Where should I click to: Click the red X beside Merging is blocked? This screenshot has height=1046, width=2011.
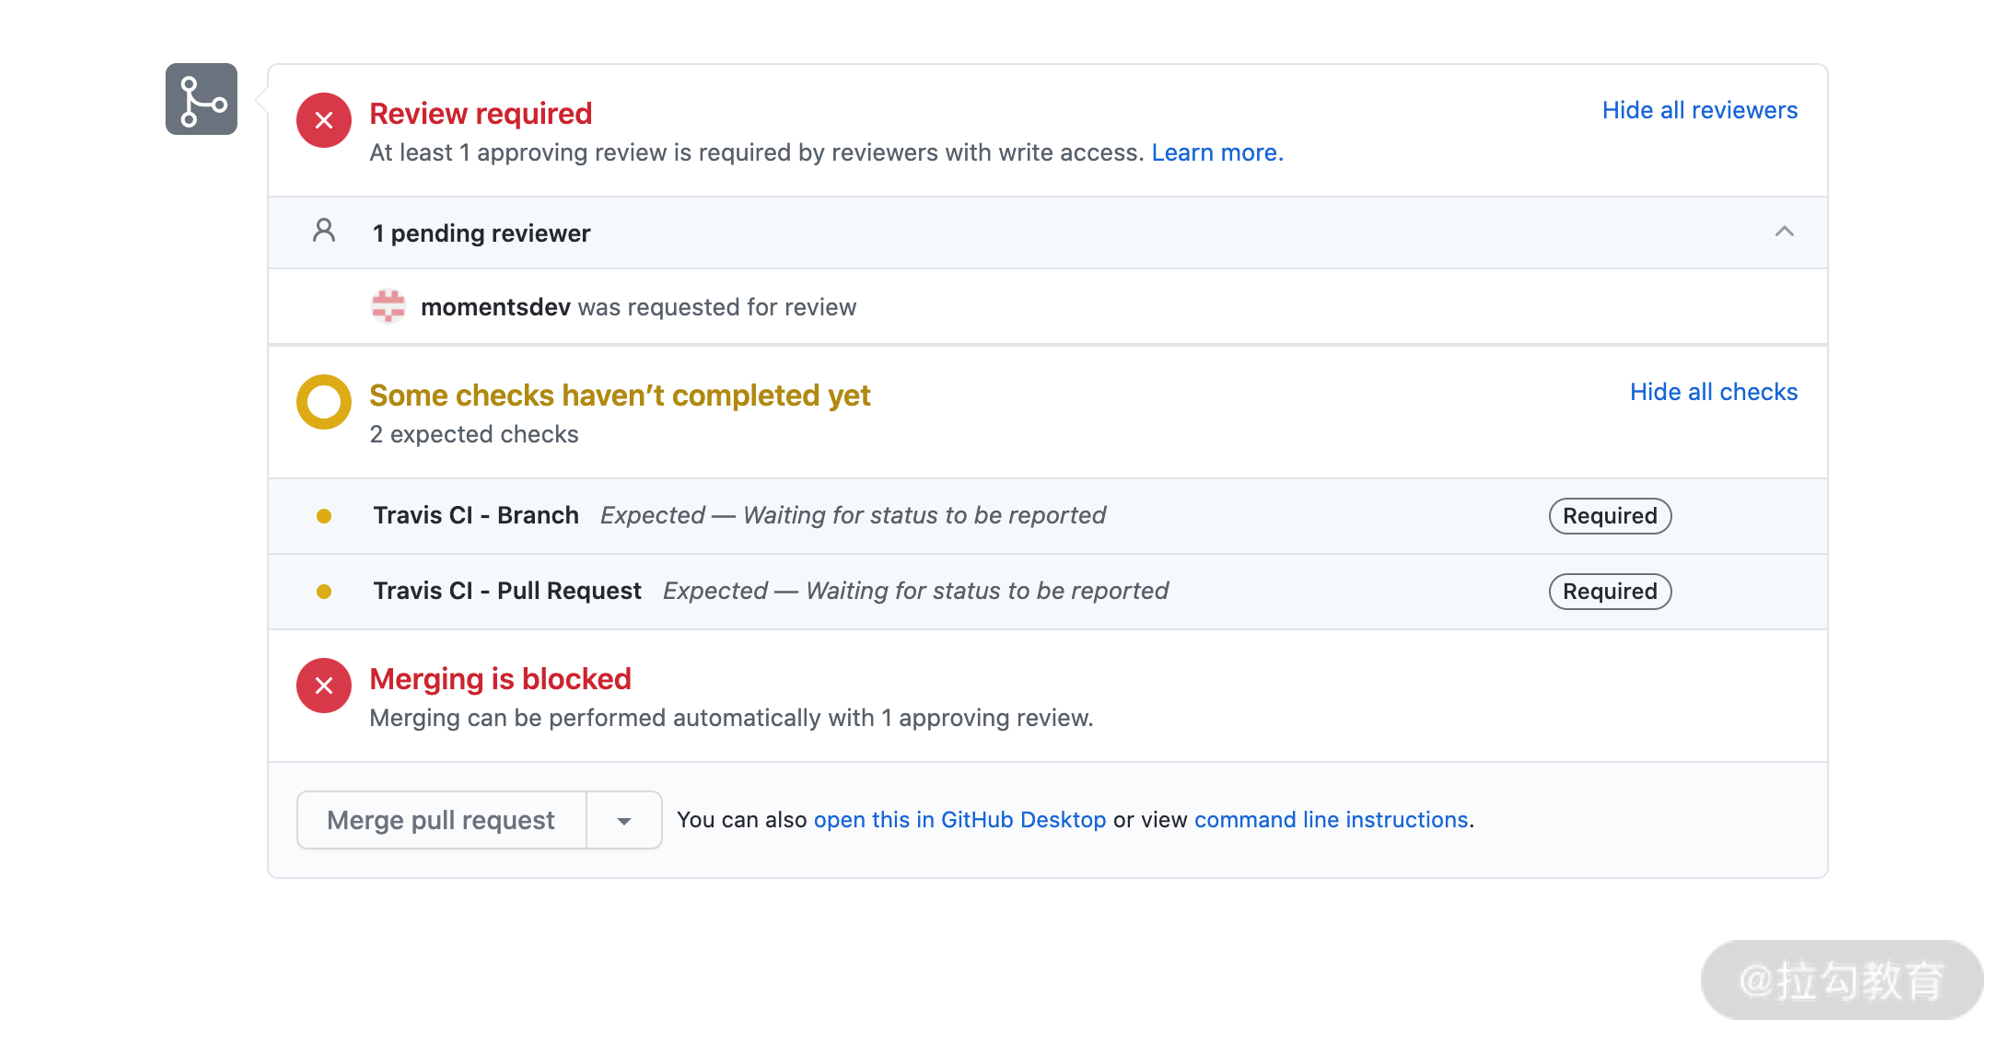coord(323,685)
